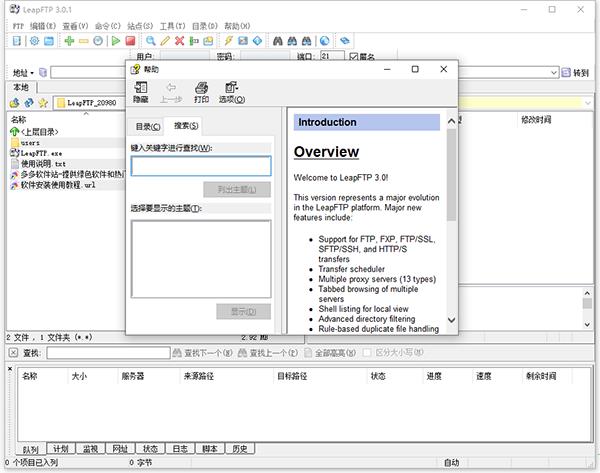Open the 选项 (Options) icon in help window
The image size is (600, 473).
tap(231, 92)
